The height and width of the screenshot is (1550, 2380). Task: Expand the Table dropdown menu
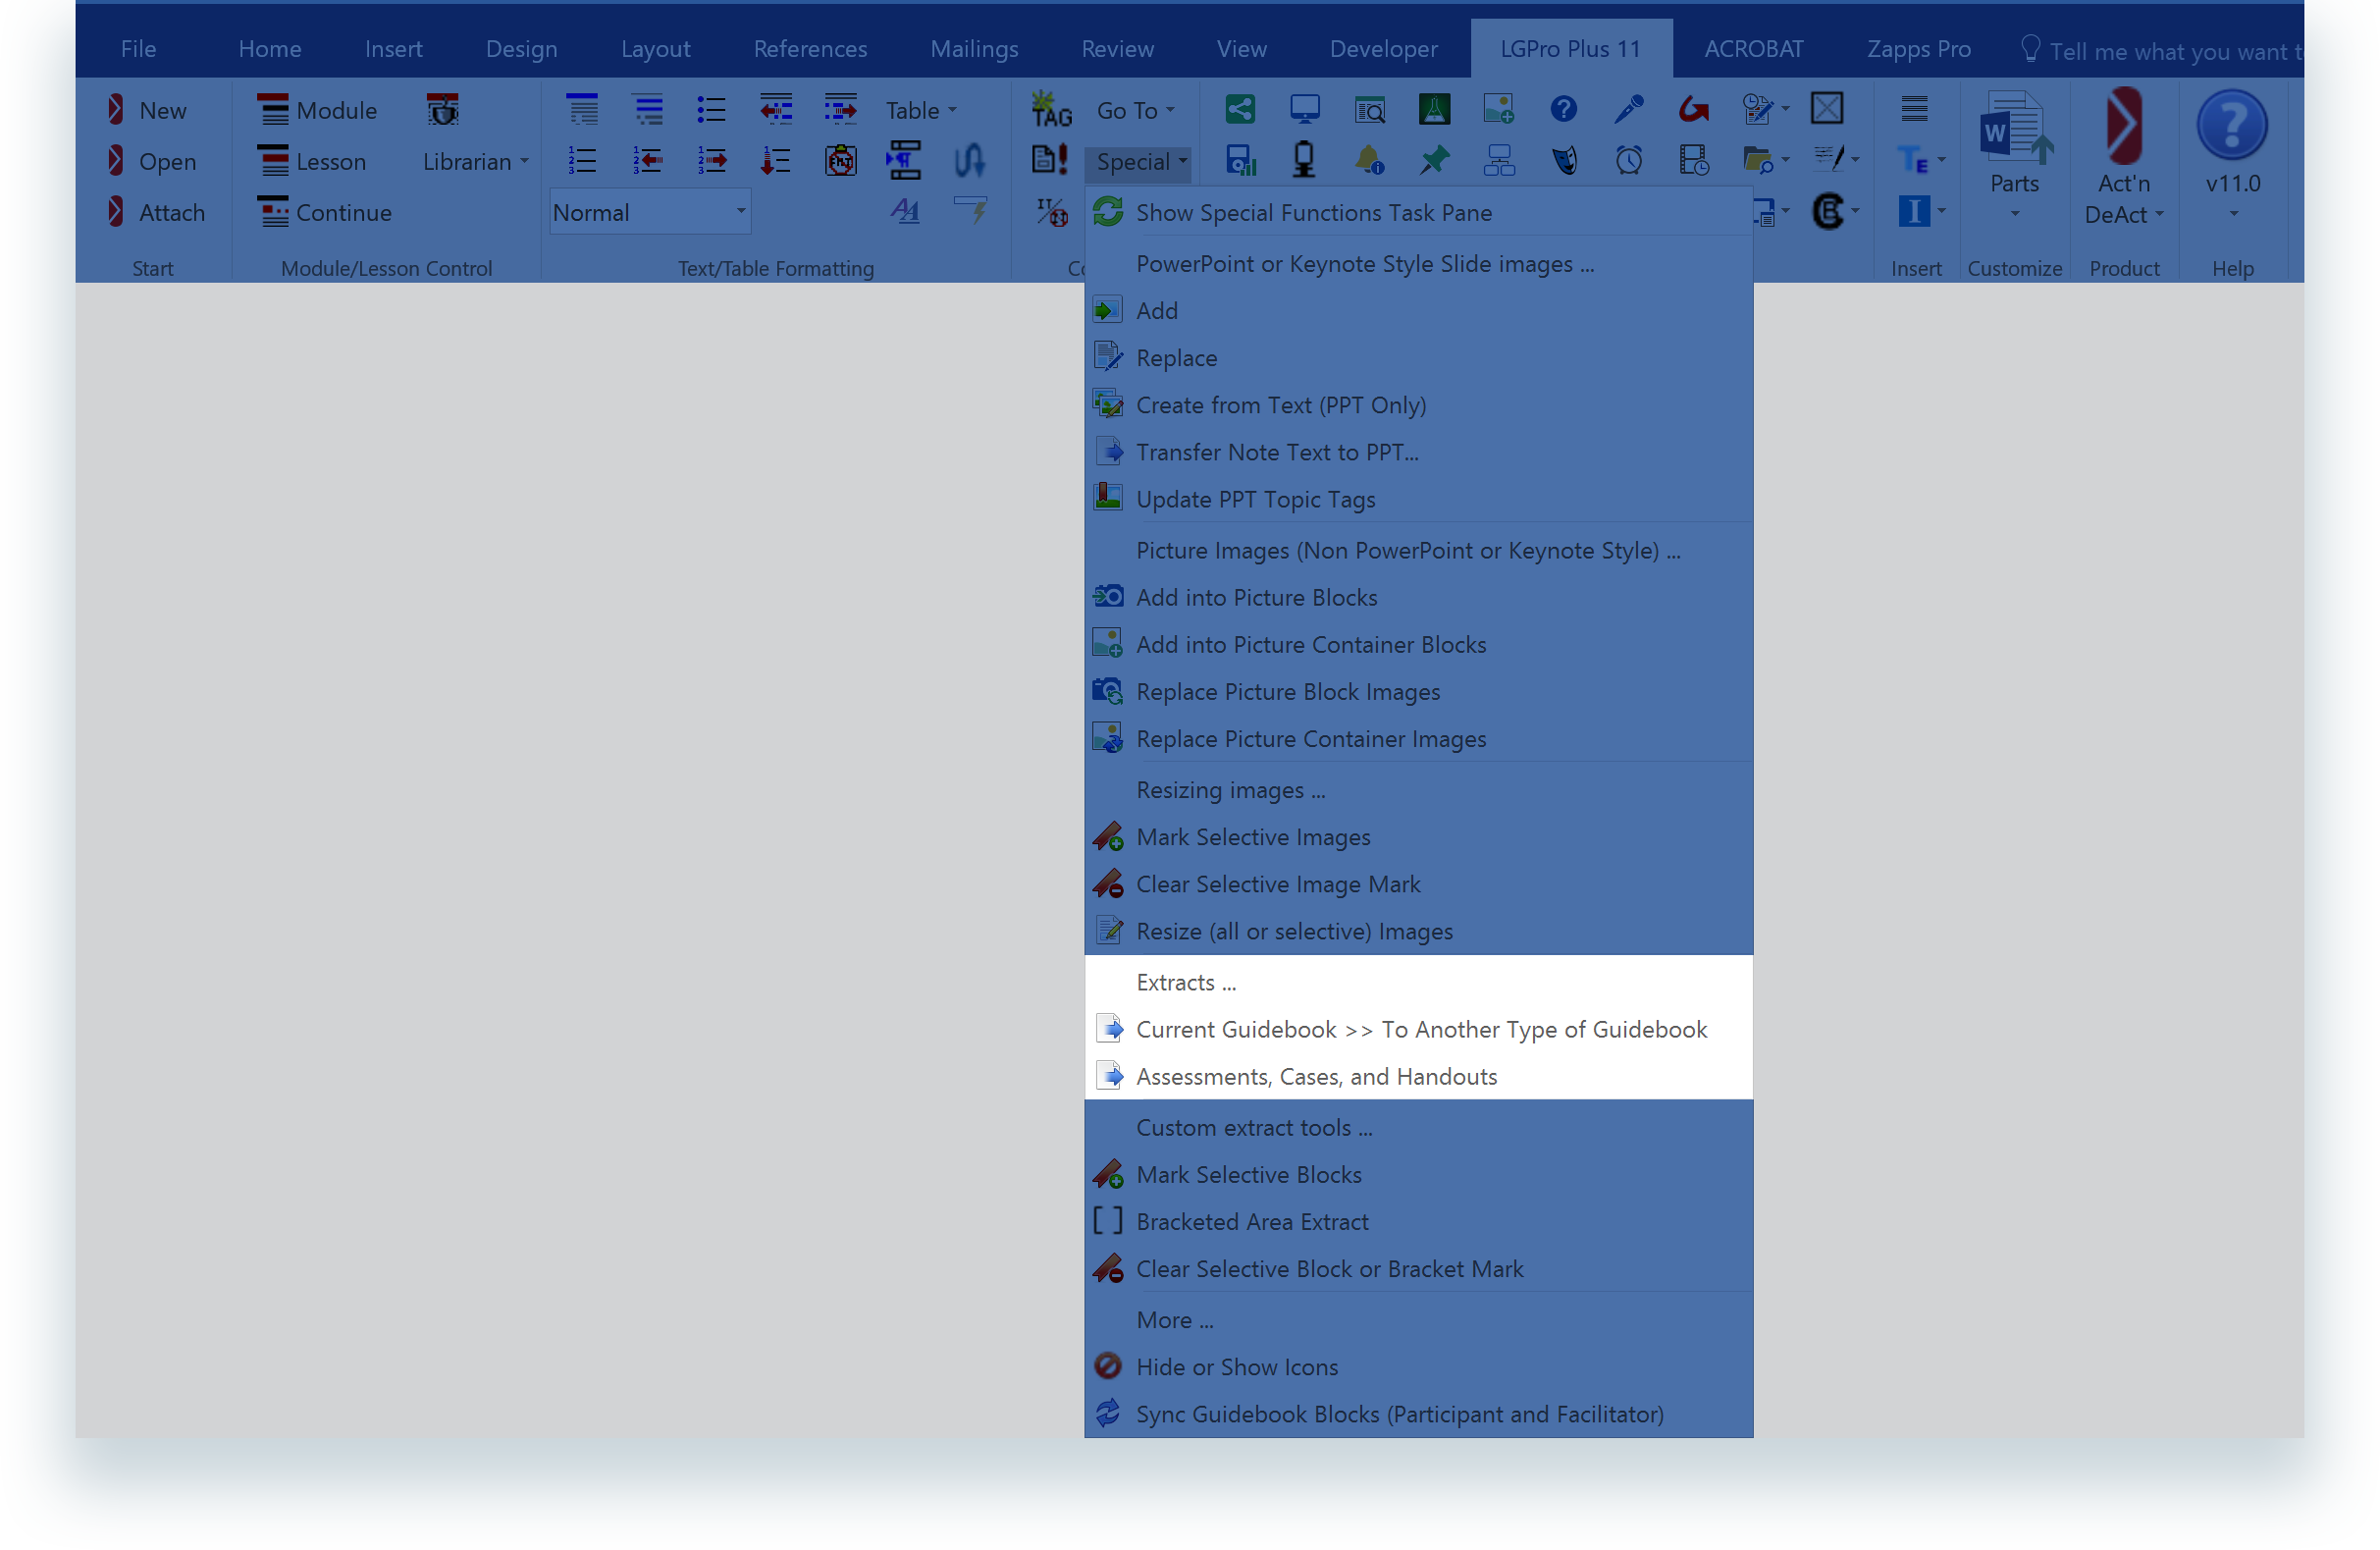coord(920,110)
